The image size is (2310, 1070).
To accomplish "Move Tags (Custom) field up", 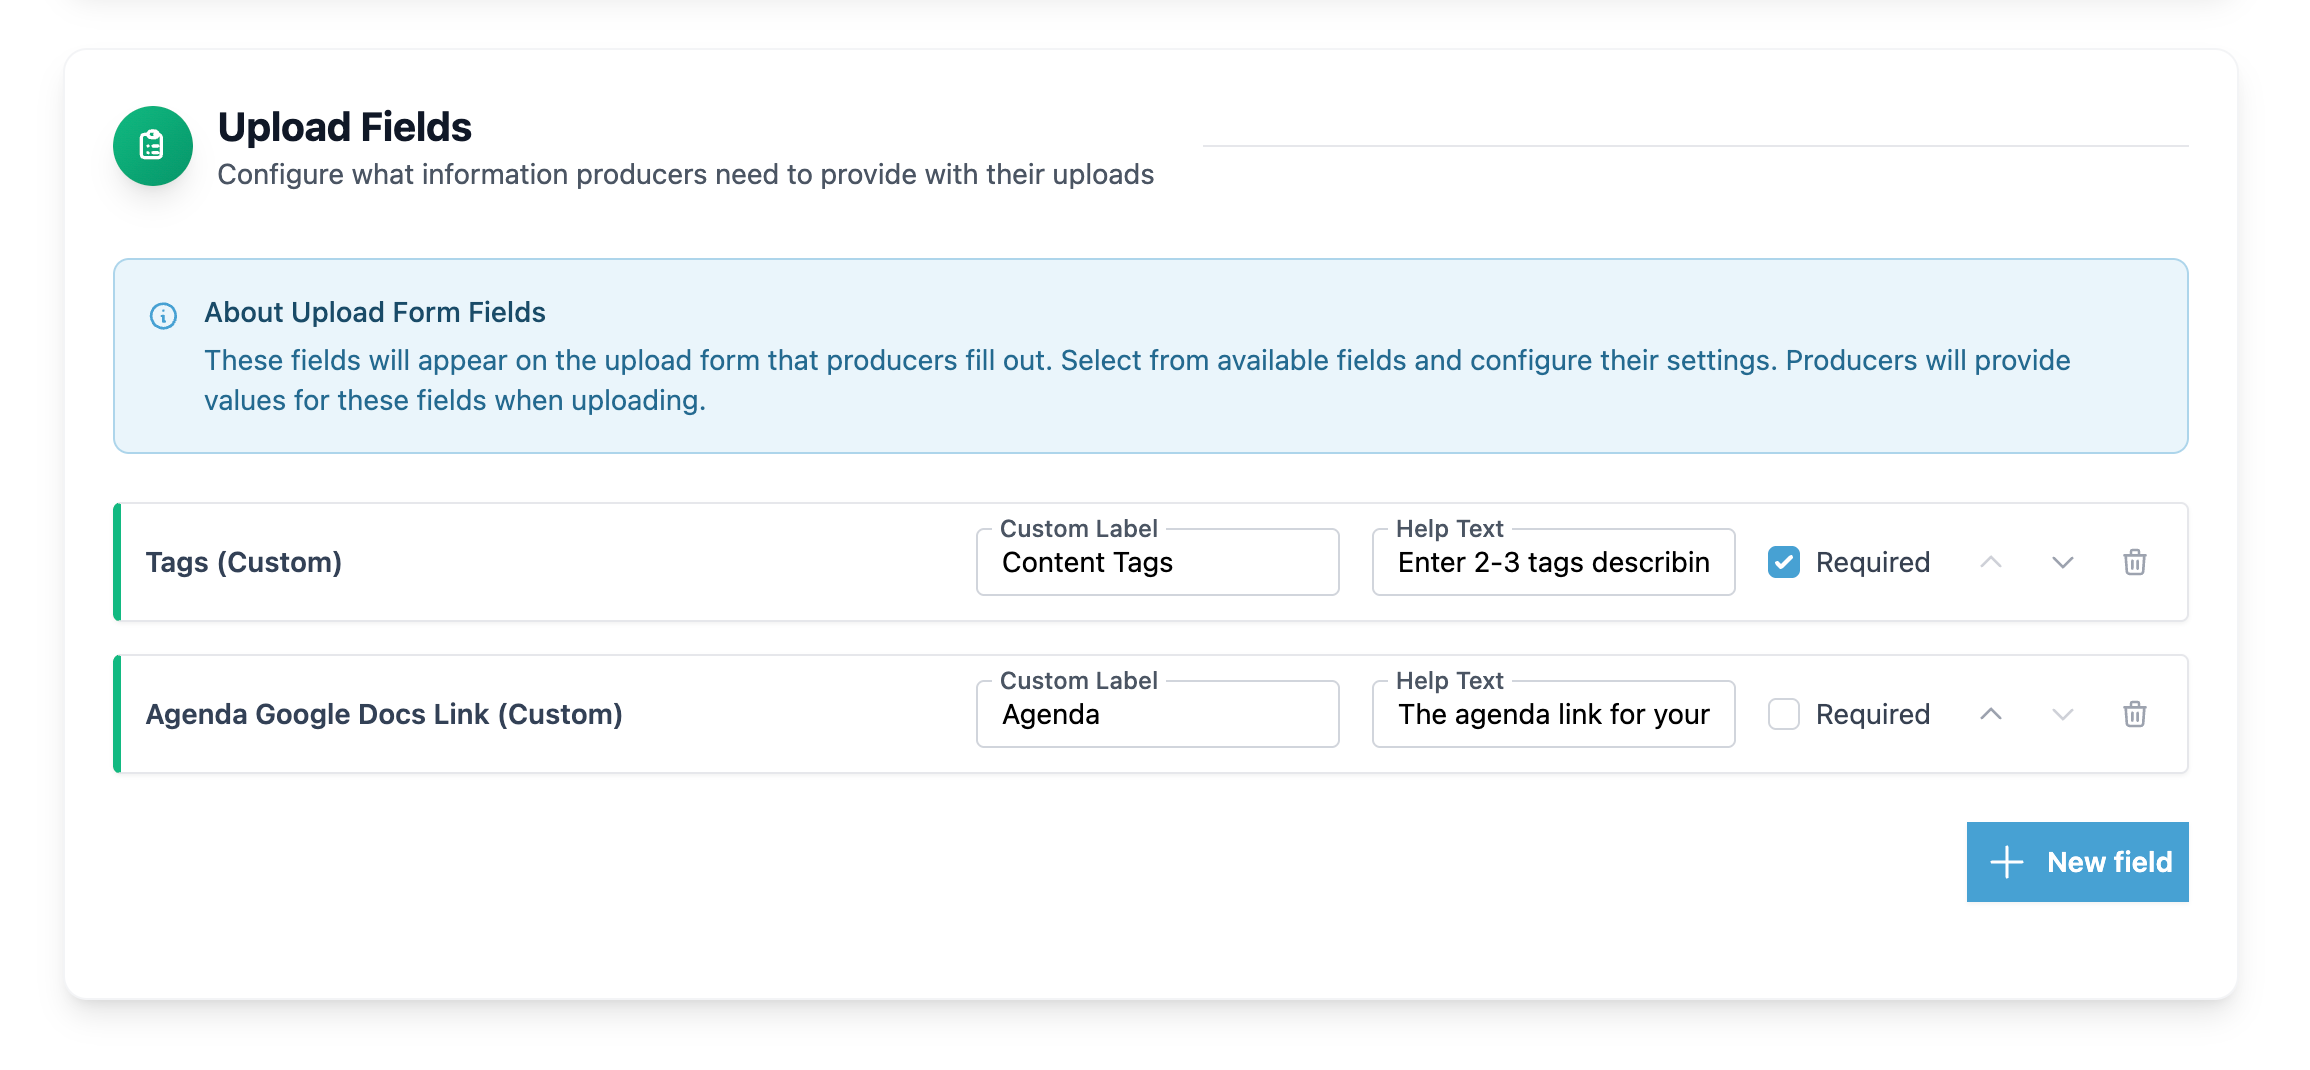I will [x=1991, y=562].
